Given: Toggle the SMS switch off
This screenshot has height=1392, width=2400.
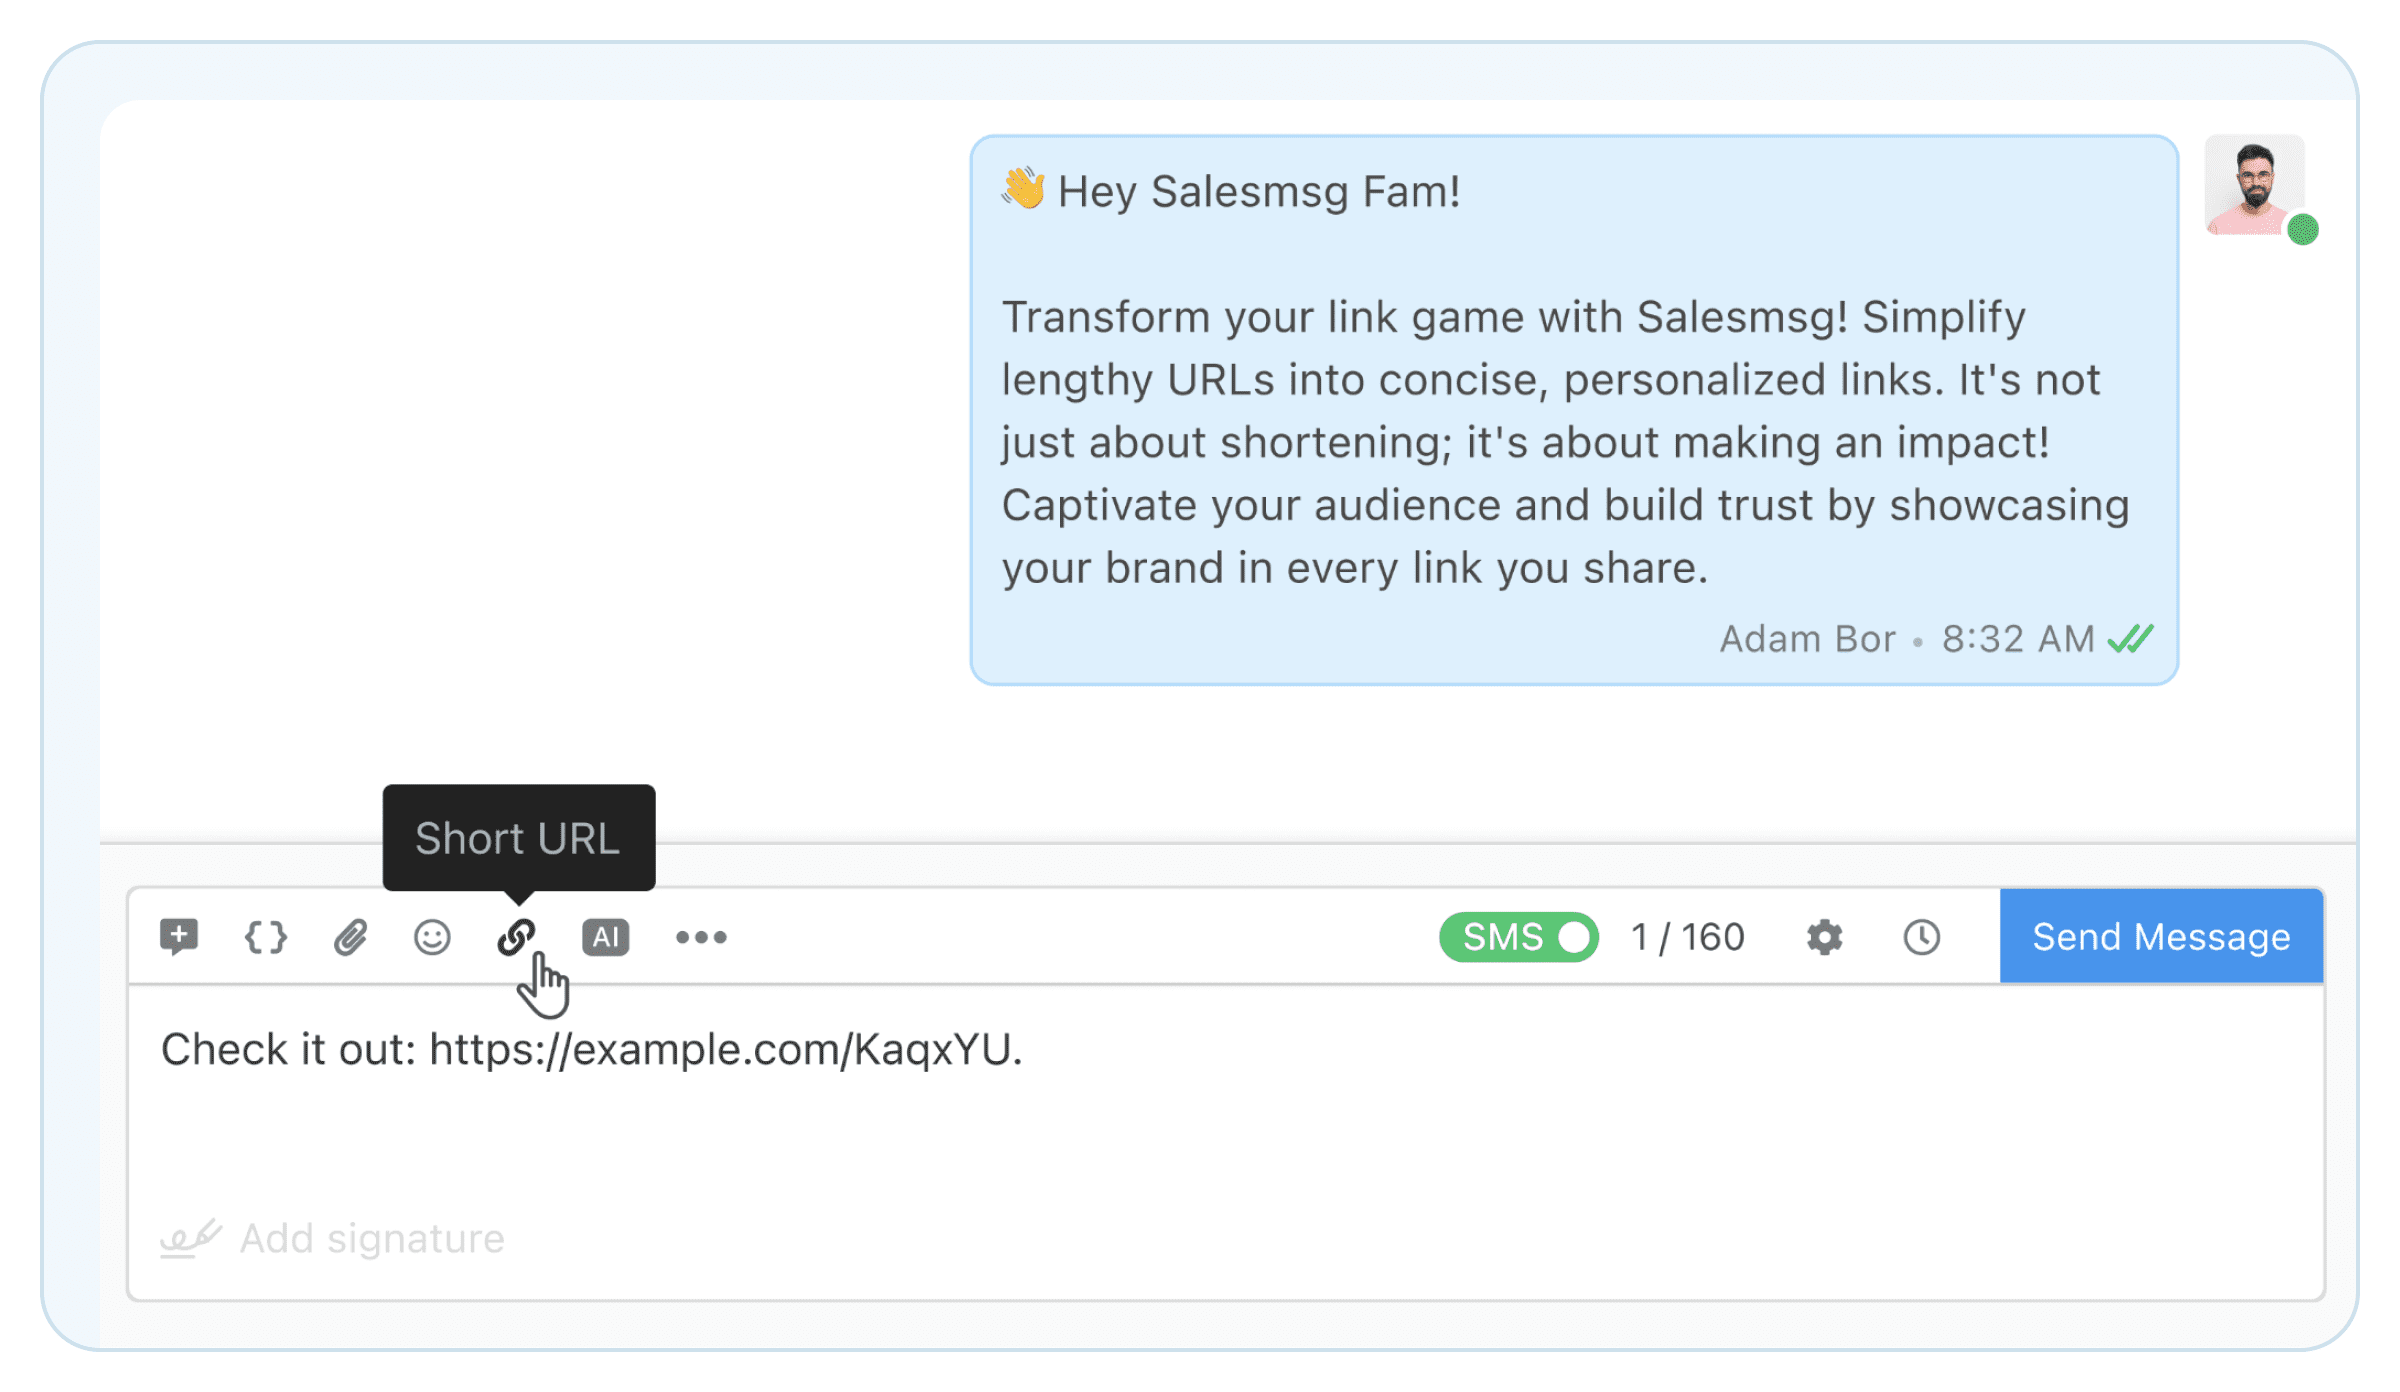Looking at the screenshot, I should click(1575, 936).
